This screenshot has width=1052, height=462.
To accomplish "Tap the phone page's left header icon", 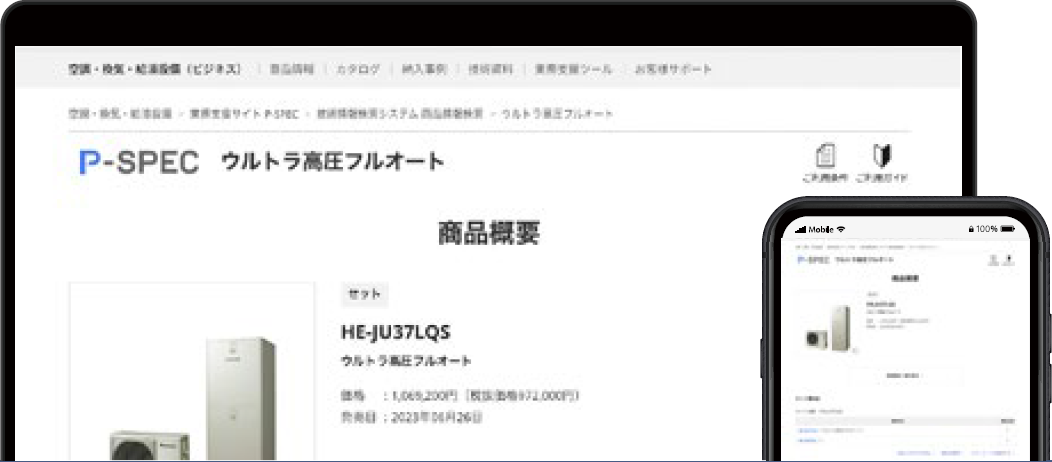I will click(x=992, y=259).
